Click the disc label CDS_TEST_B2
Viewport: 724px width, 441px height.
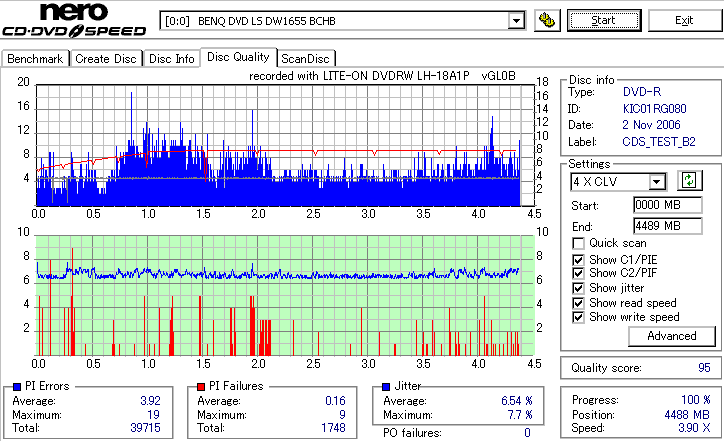[x=659, y=142]
